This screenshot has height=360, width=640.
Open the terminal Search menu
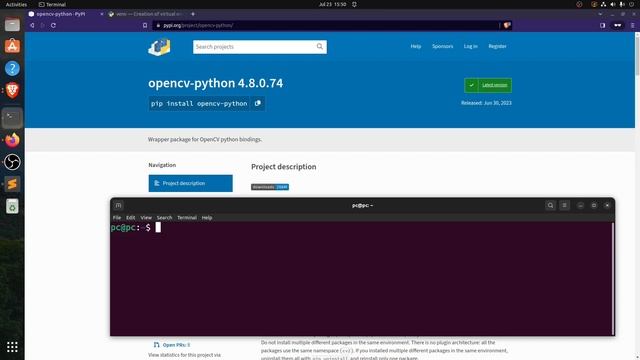coord(164,218)
